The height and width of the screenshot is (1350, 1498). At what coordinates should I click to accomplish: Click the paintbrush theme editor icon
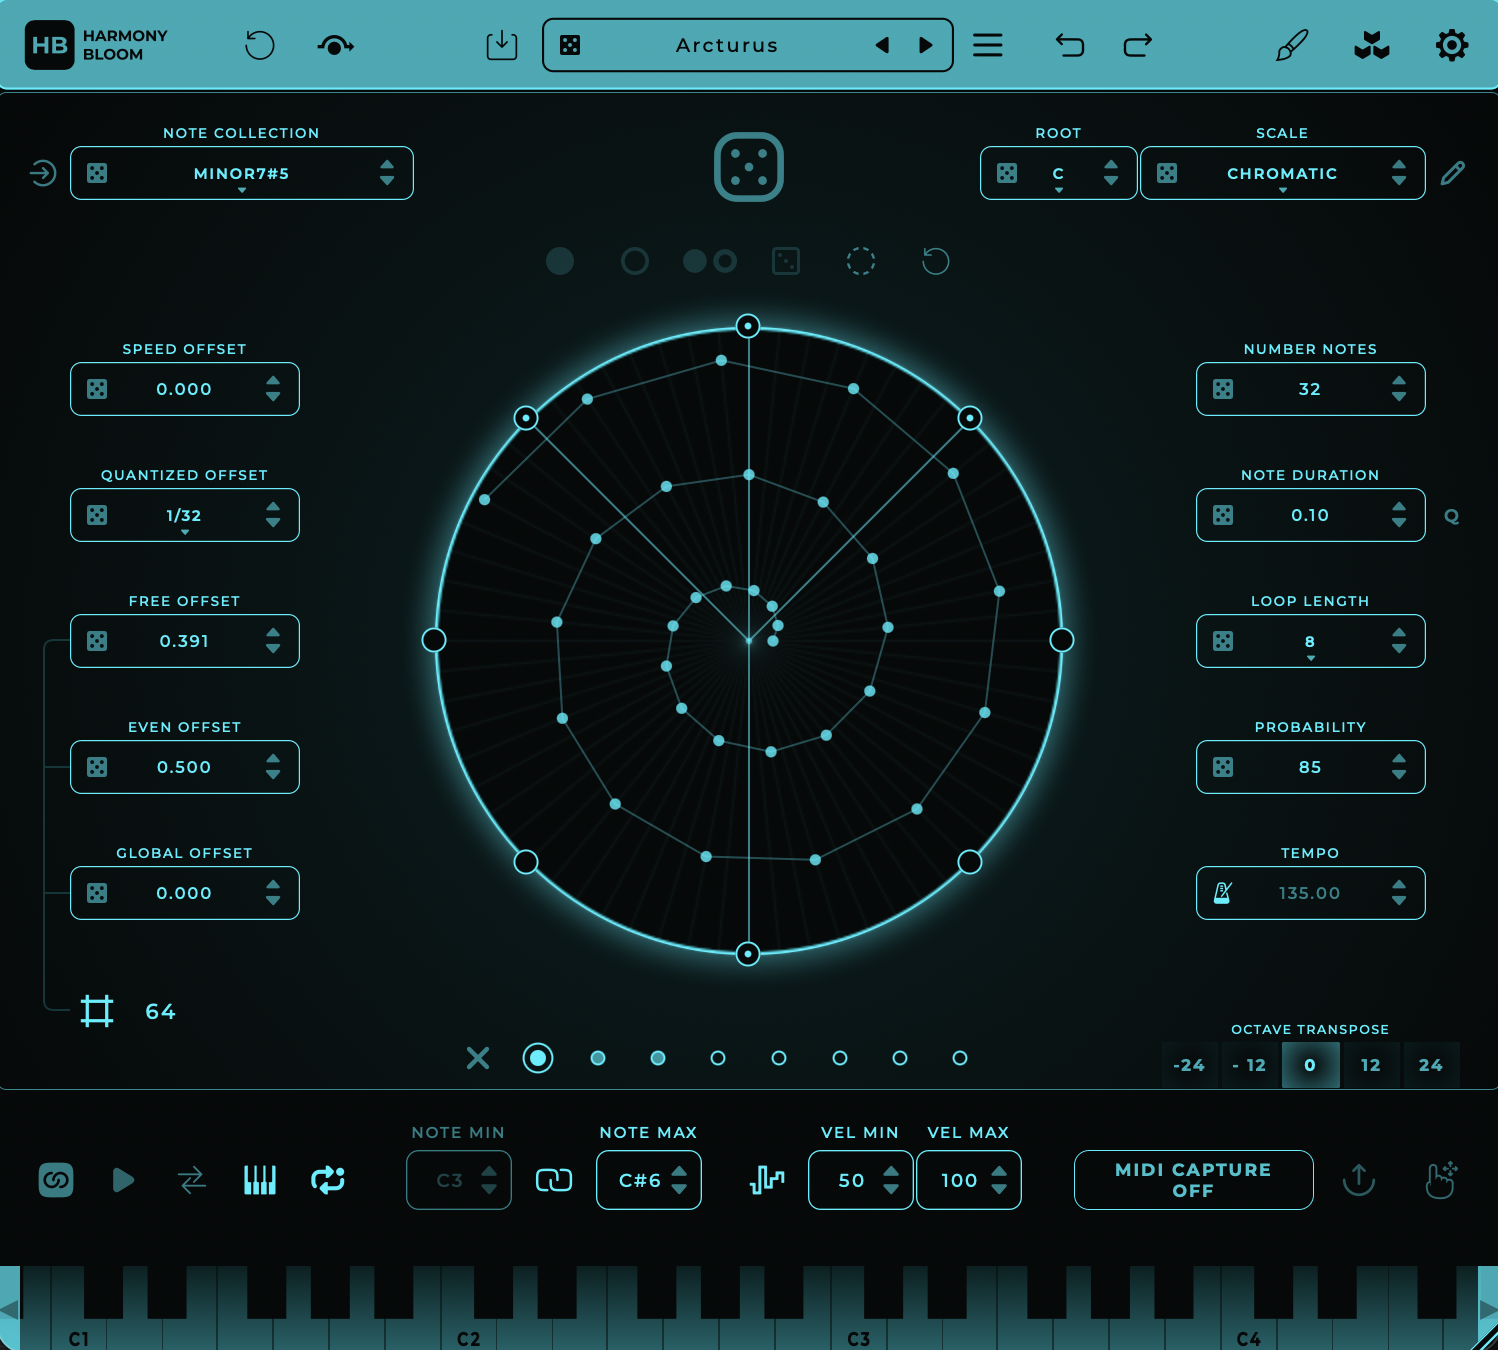[x=1291, y=45]
